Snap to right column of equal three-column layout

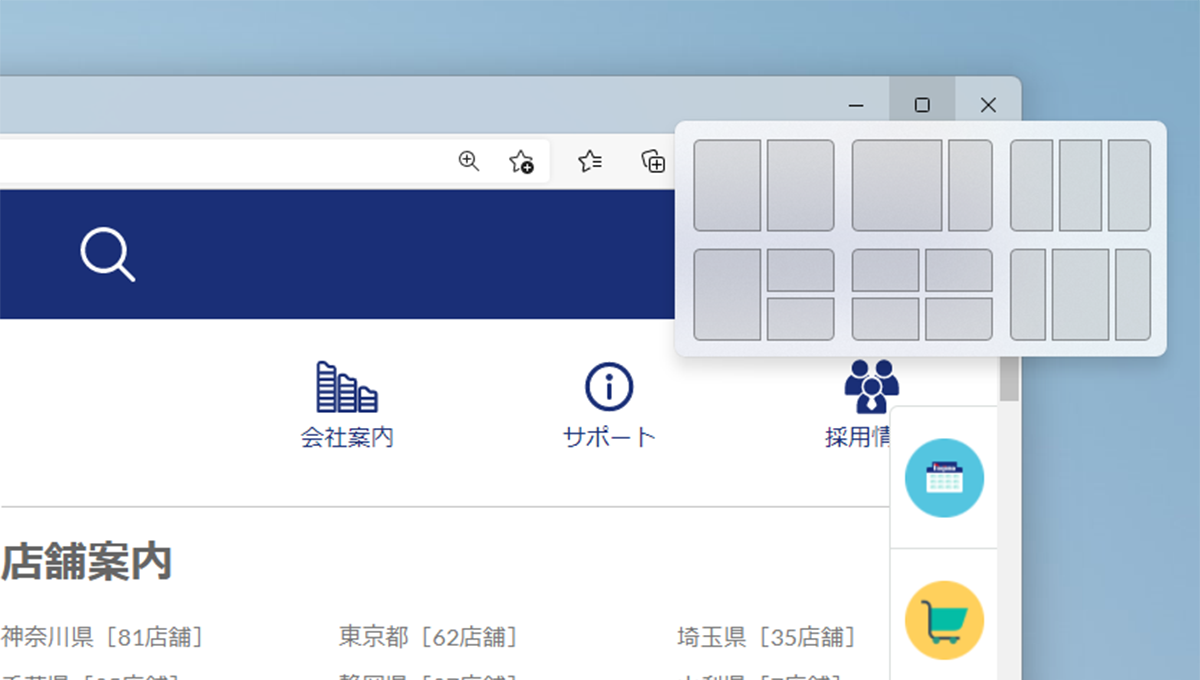1129,185
